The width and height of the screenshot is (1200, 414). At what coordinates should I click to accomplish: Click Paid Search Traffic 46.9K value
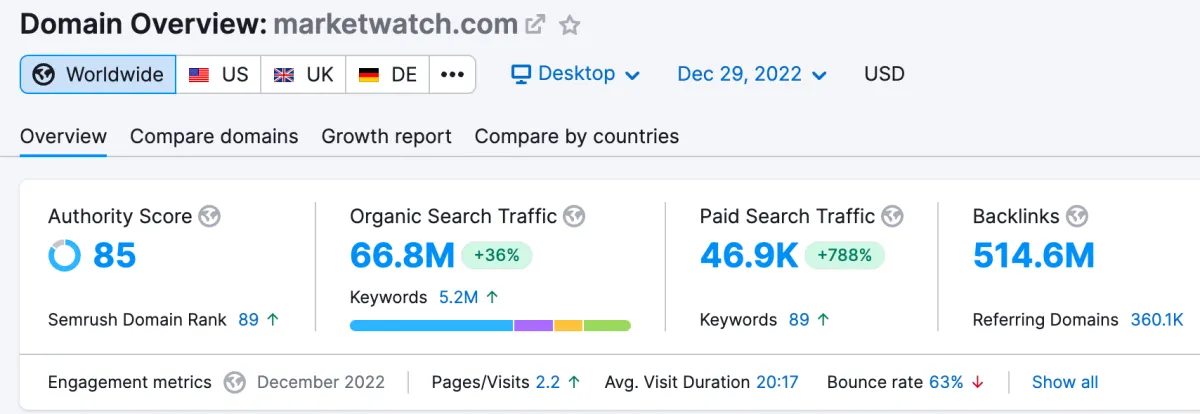(749, 256)
